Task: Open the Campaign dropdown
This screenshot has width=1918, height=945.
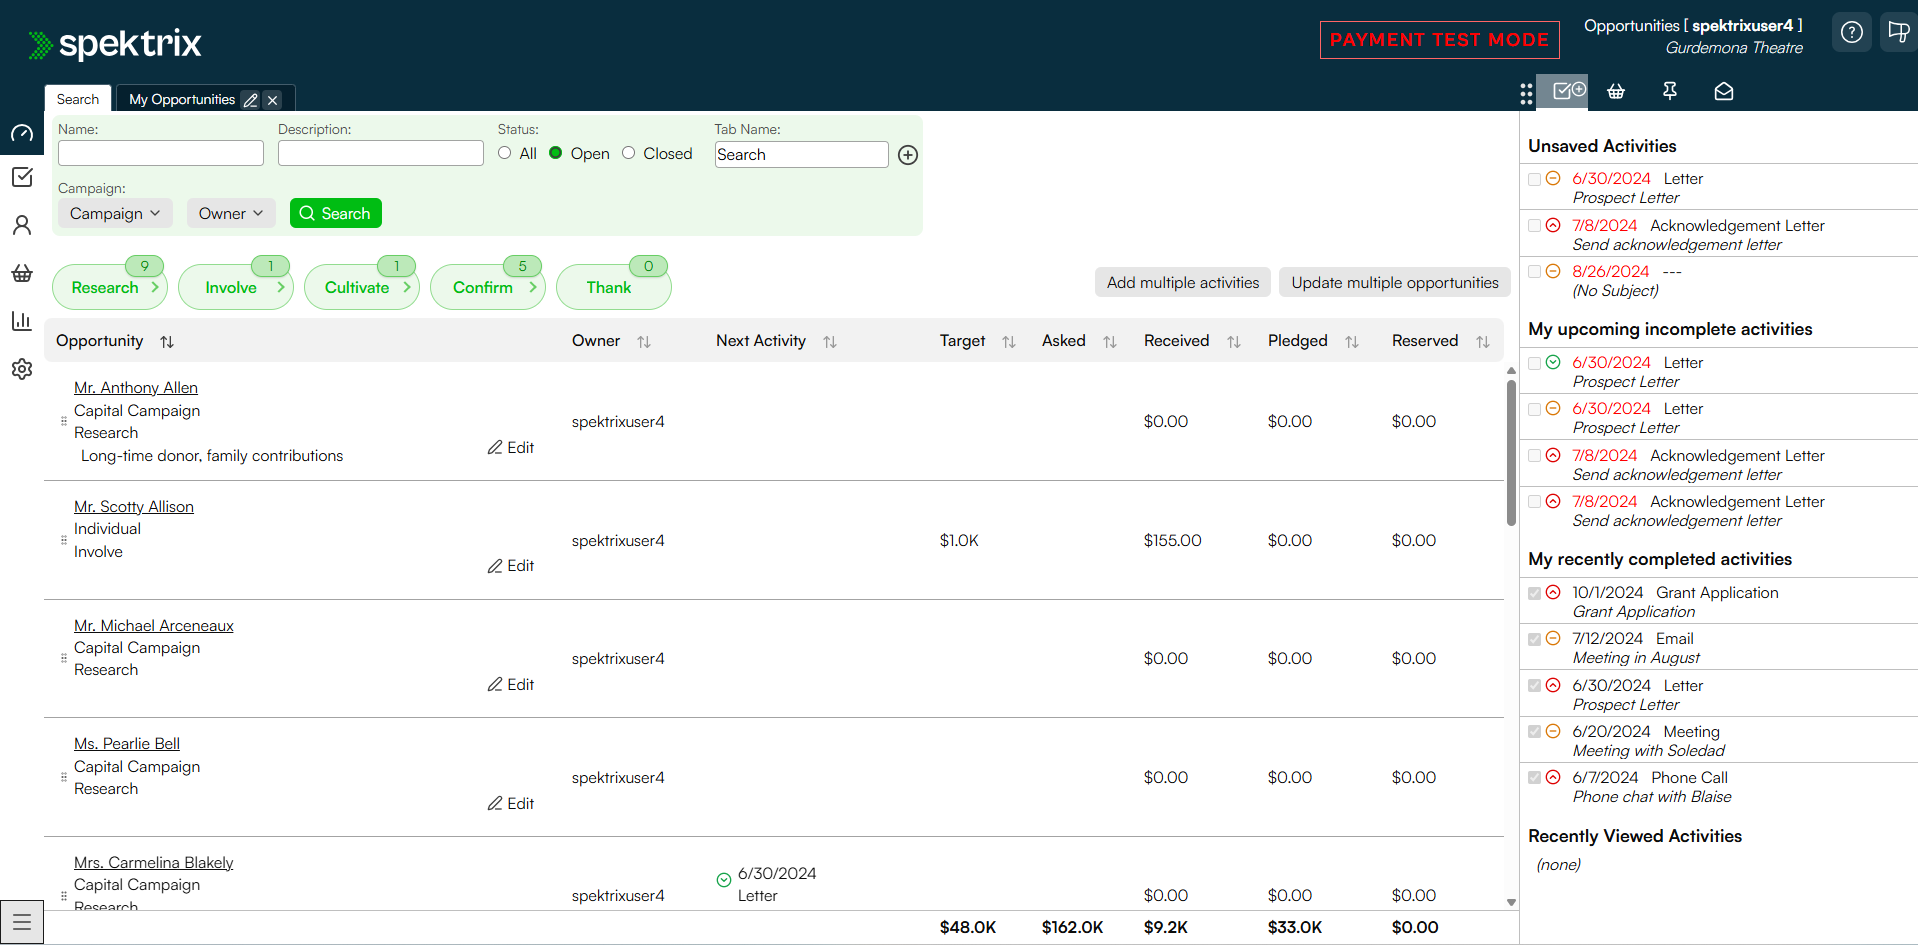Action: pos(115,213)
